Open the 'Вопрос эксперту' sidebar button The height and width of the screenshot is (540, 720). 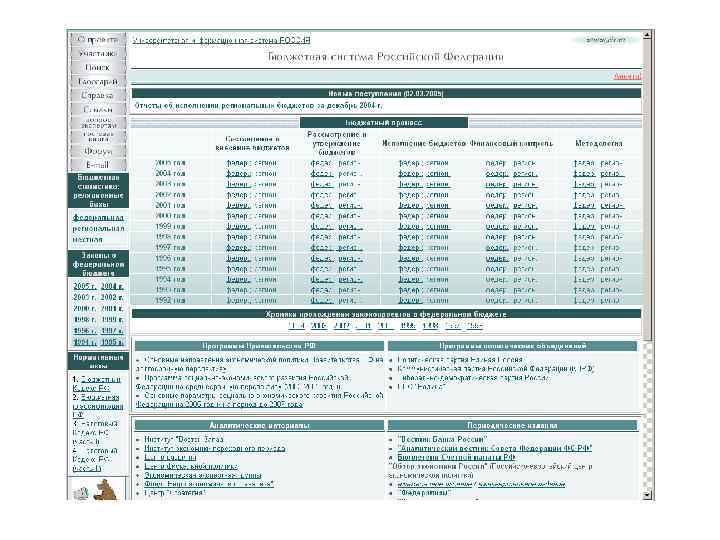coord(98,123)
